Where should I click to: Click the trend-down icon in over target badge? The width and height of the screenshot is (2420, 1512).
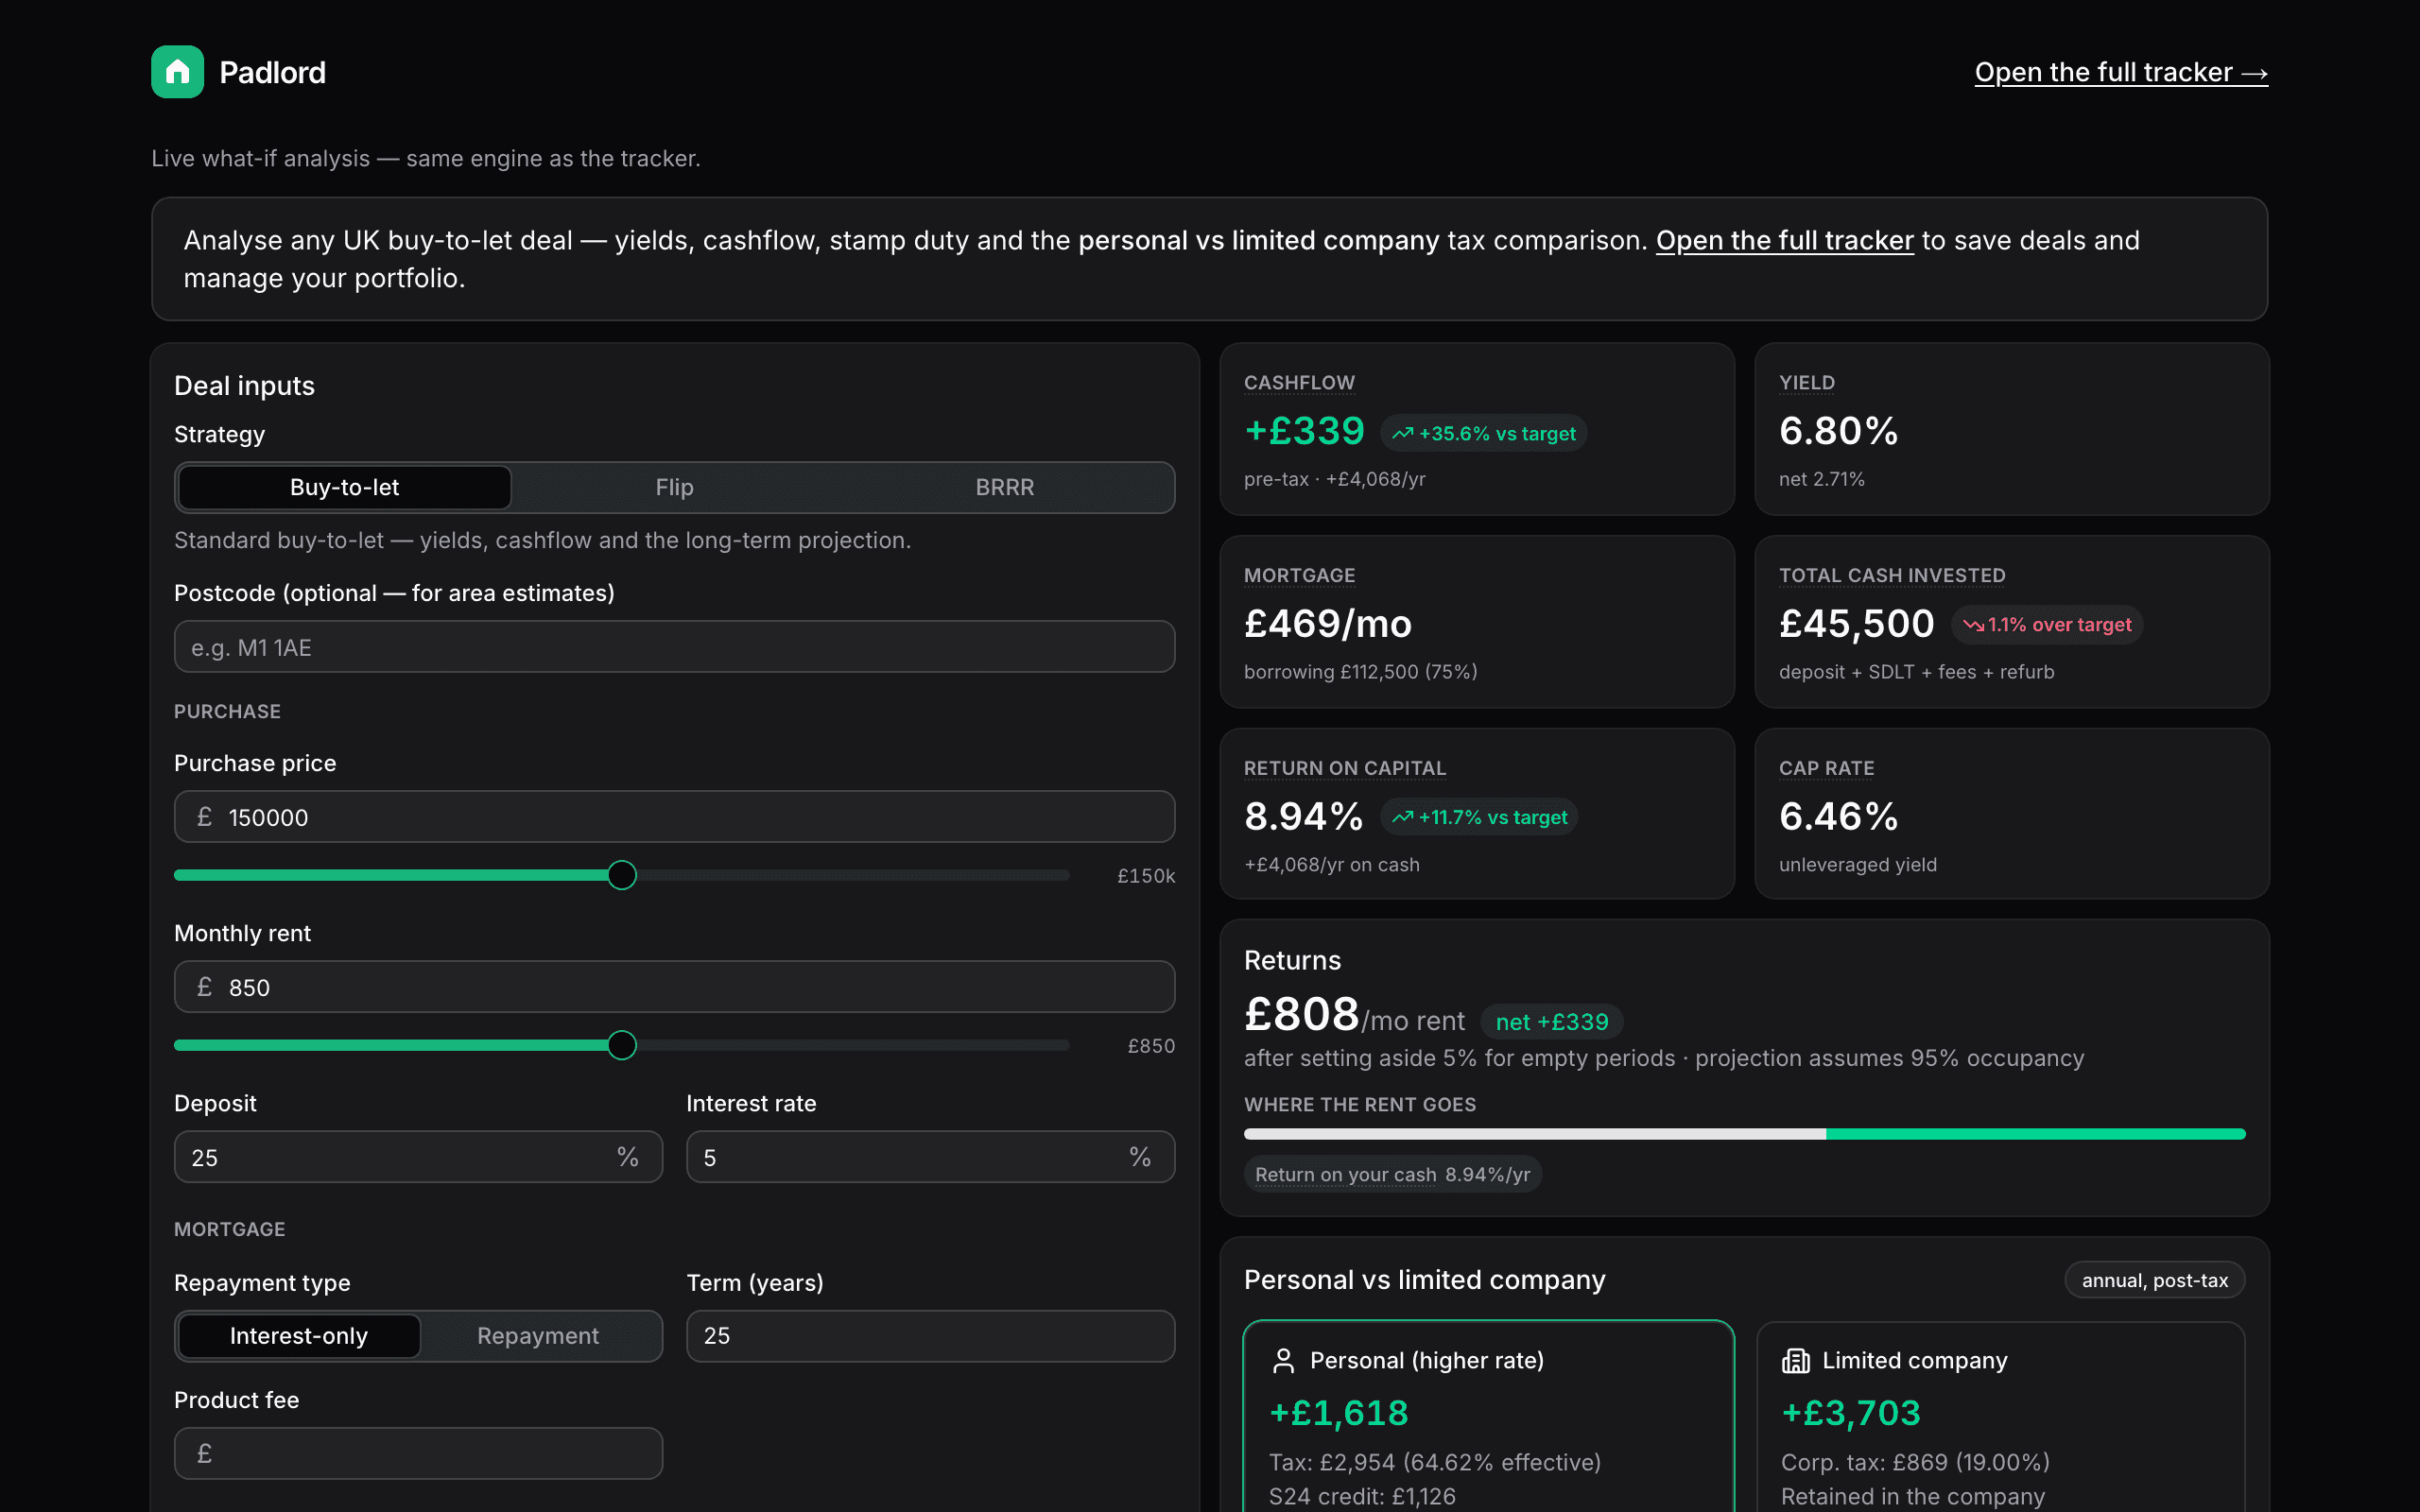(x=1973, y=625)
